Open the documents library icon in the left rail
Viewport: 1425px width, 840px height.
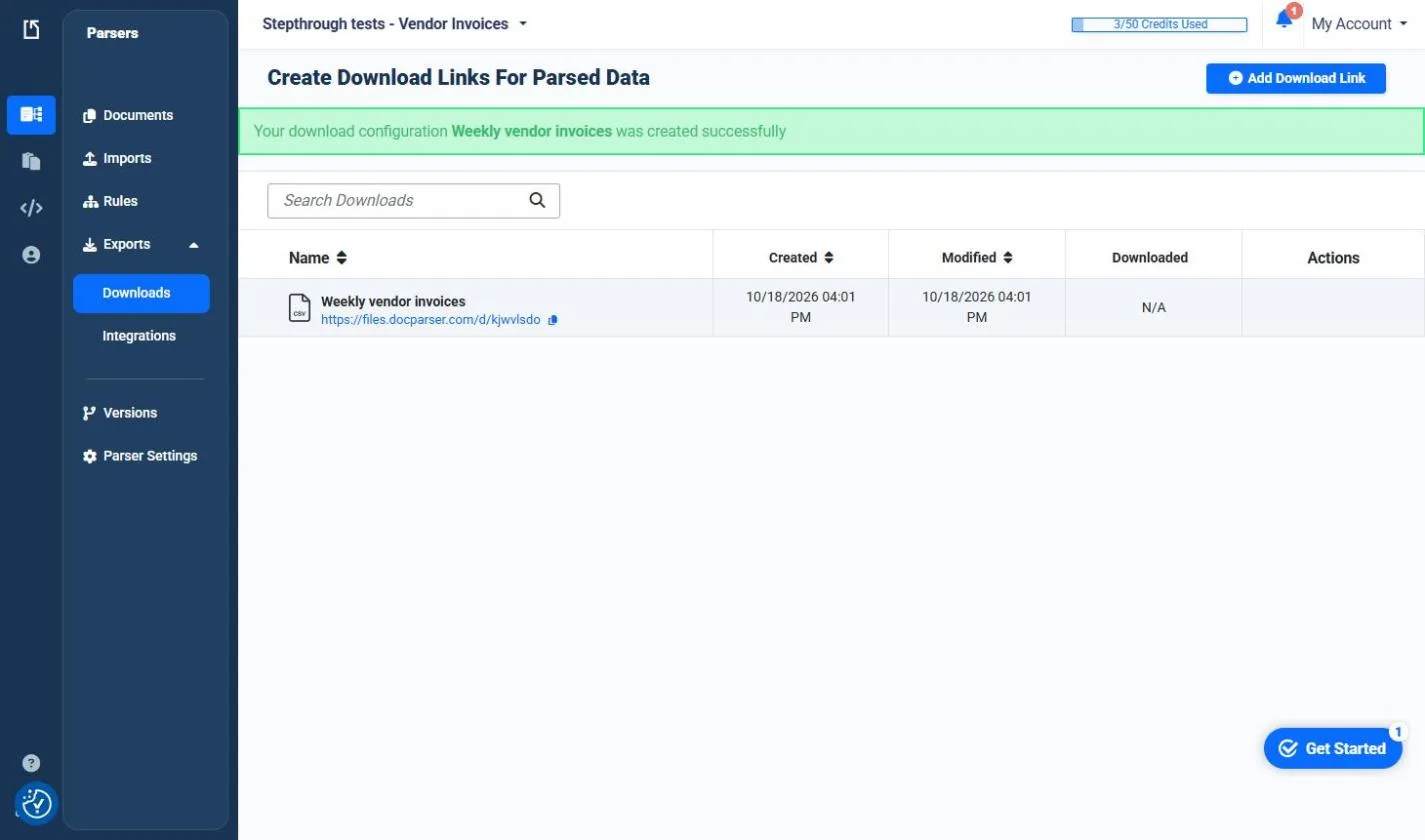point(31,161)
